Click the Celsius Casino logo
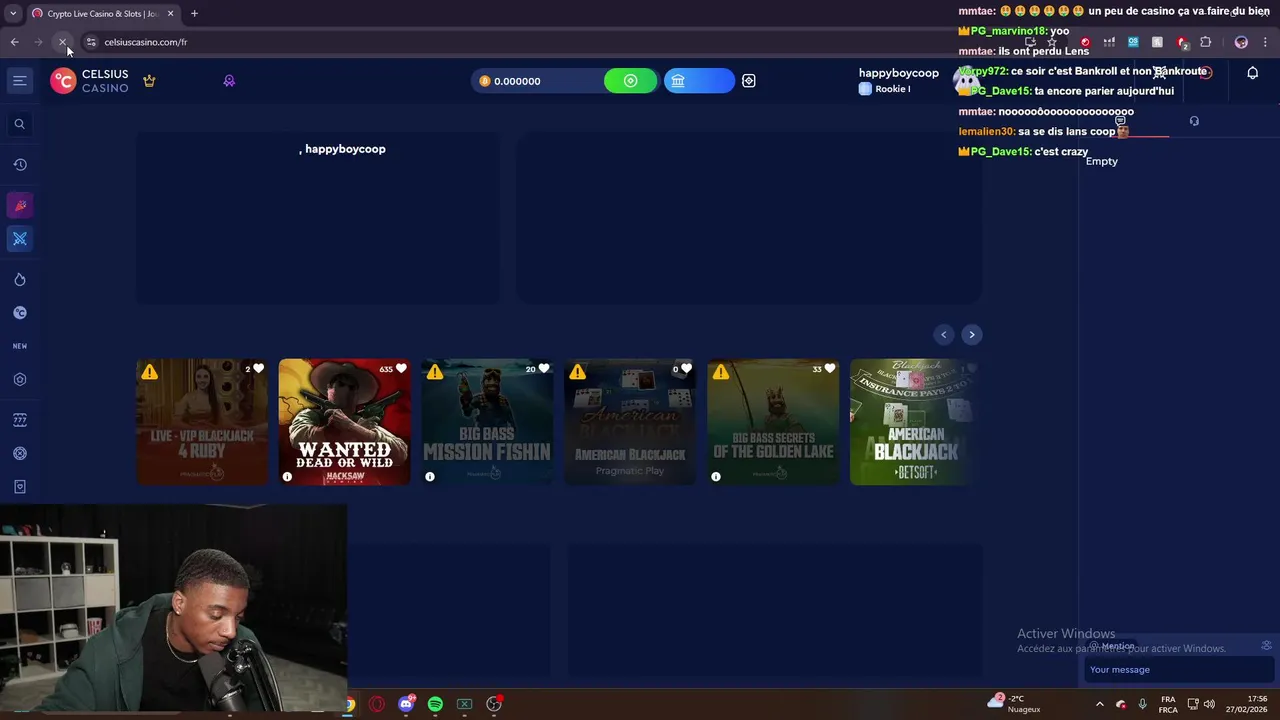 pos(90,81)
